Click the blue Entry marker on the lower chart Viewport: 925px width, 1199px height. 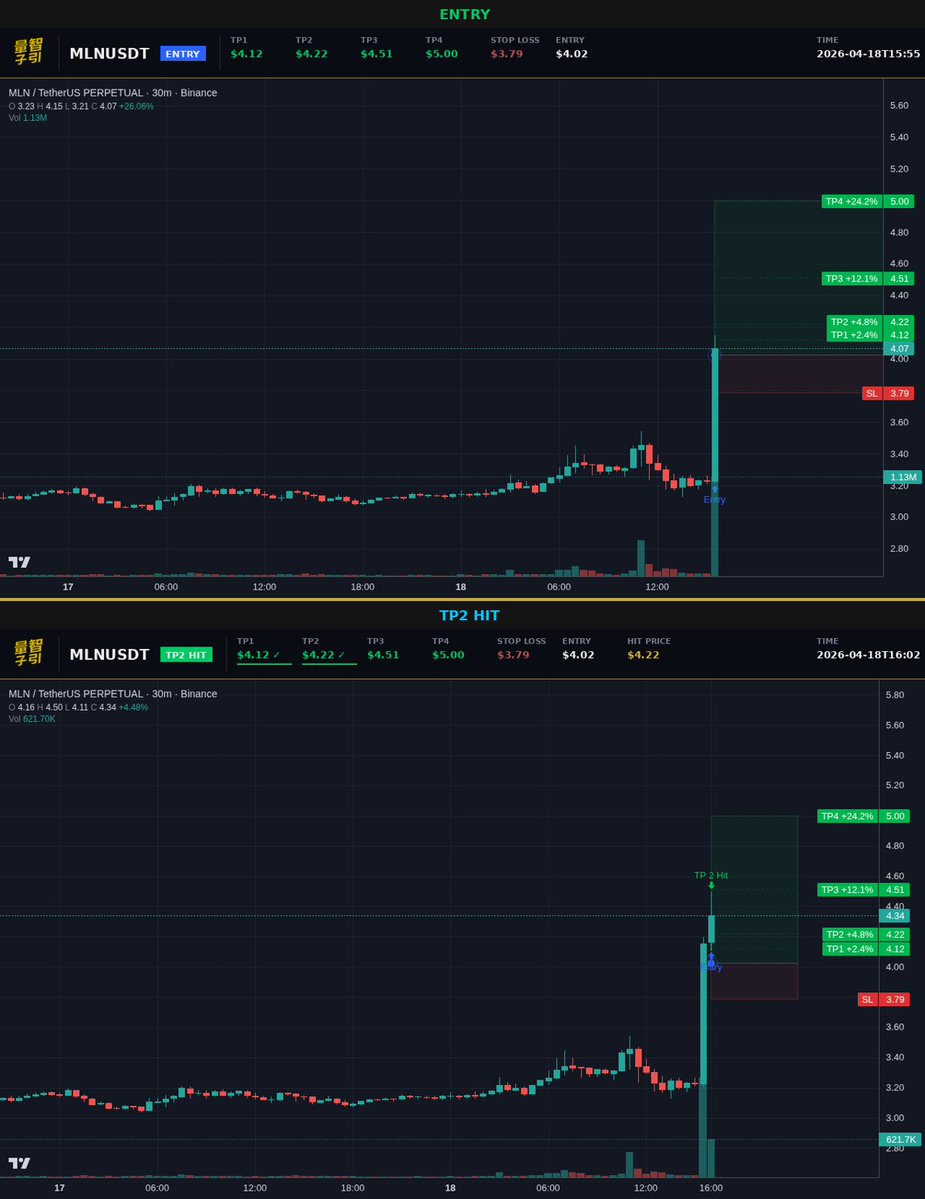point(711,960)
